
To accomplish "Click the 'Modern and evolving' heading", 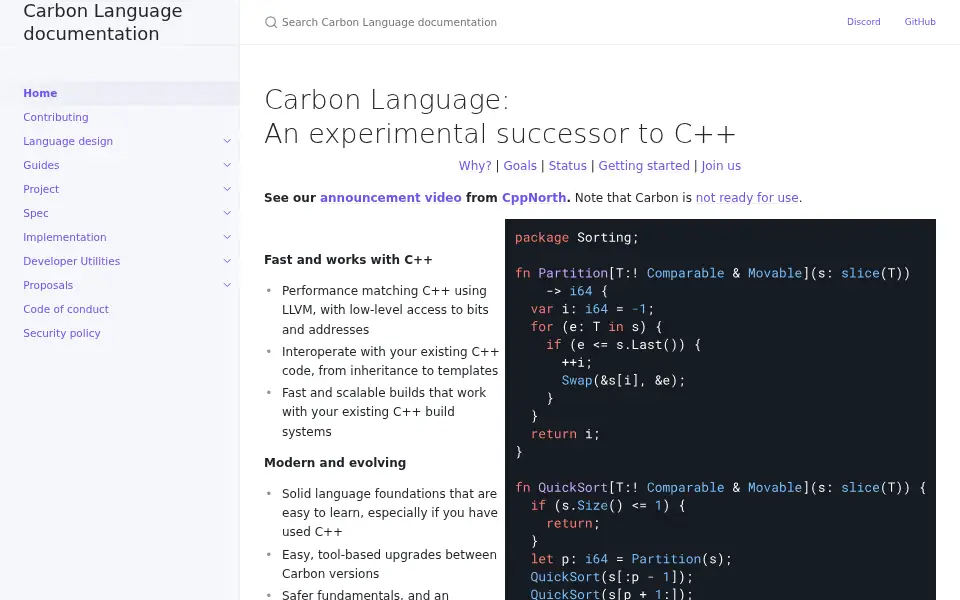I will click(335, 463).
